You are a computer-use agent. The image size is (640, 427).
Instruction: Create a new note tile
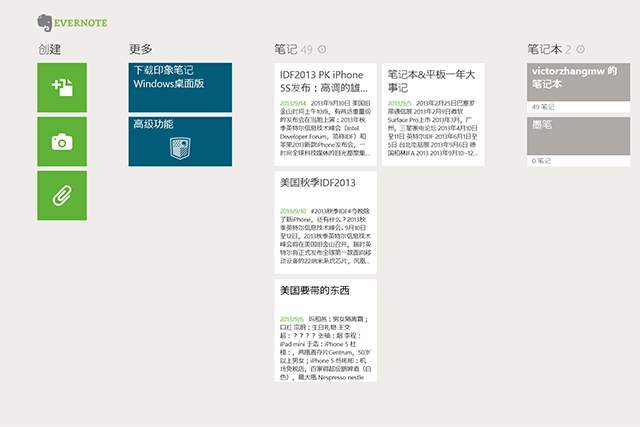[x=62, y=87]
